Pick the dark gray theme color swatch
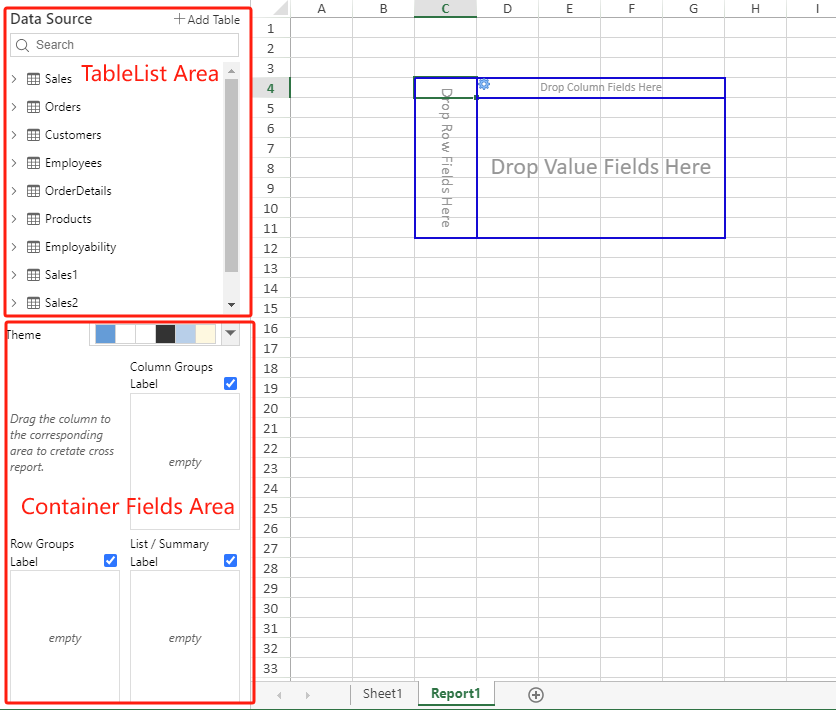 pyautogui.click(x=166, y=334)
